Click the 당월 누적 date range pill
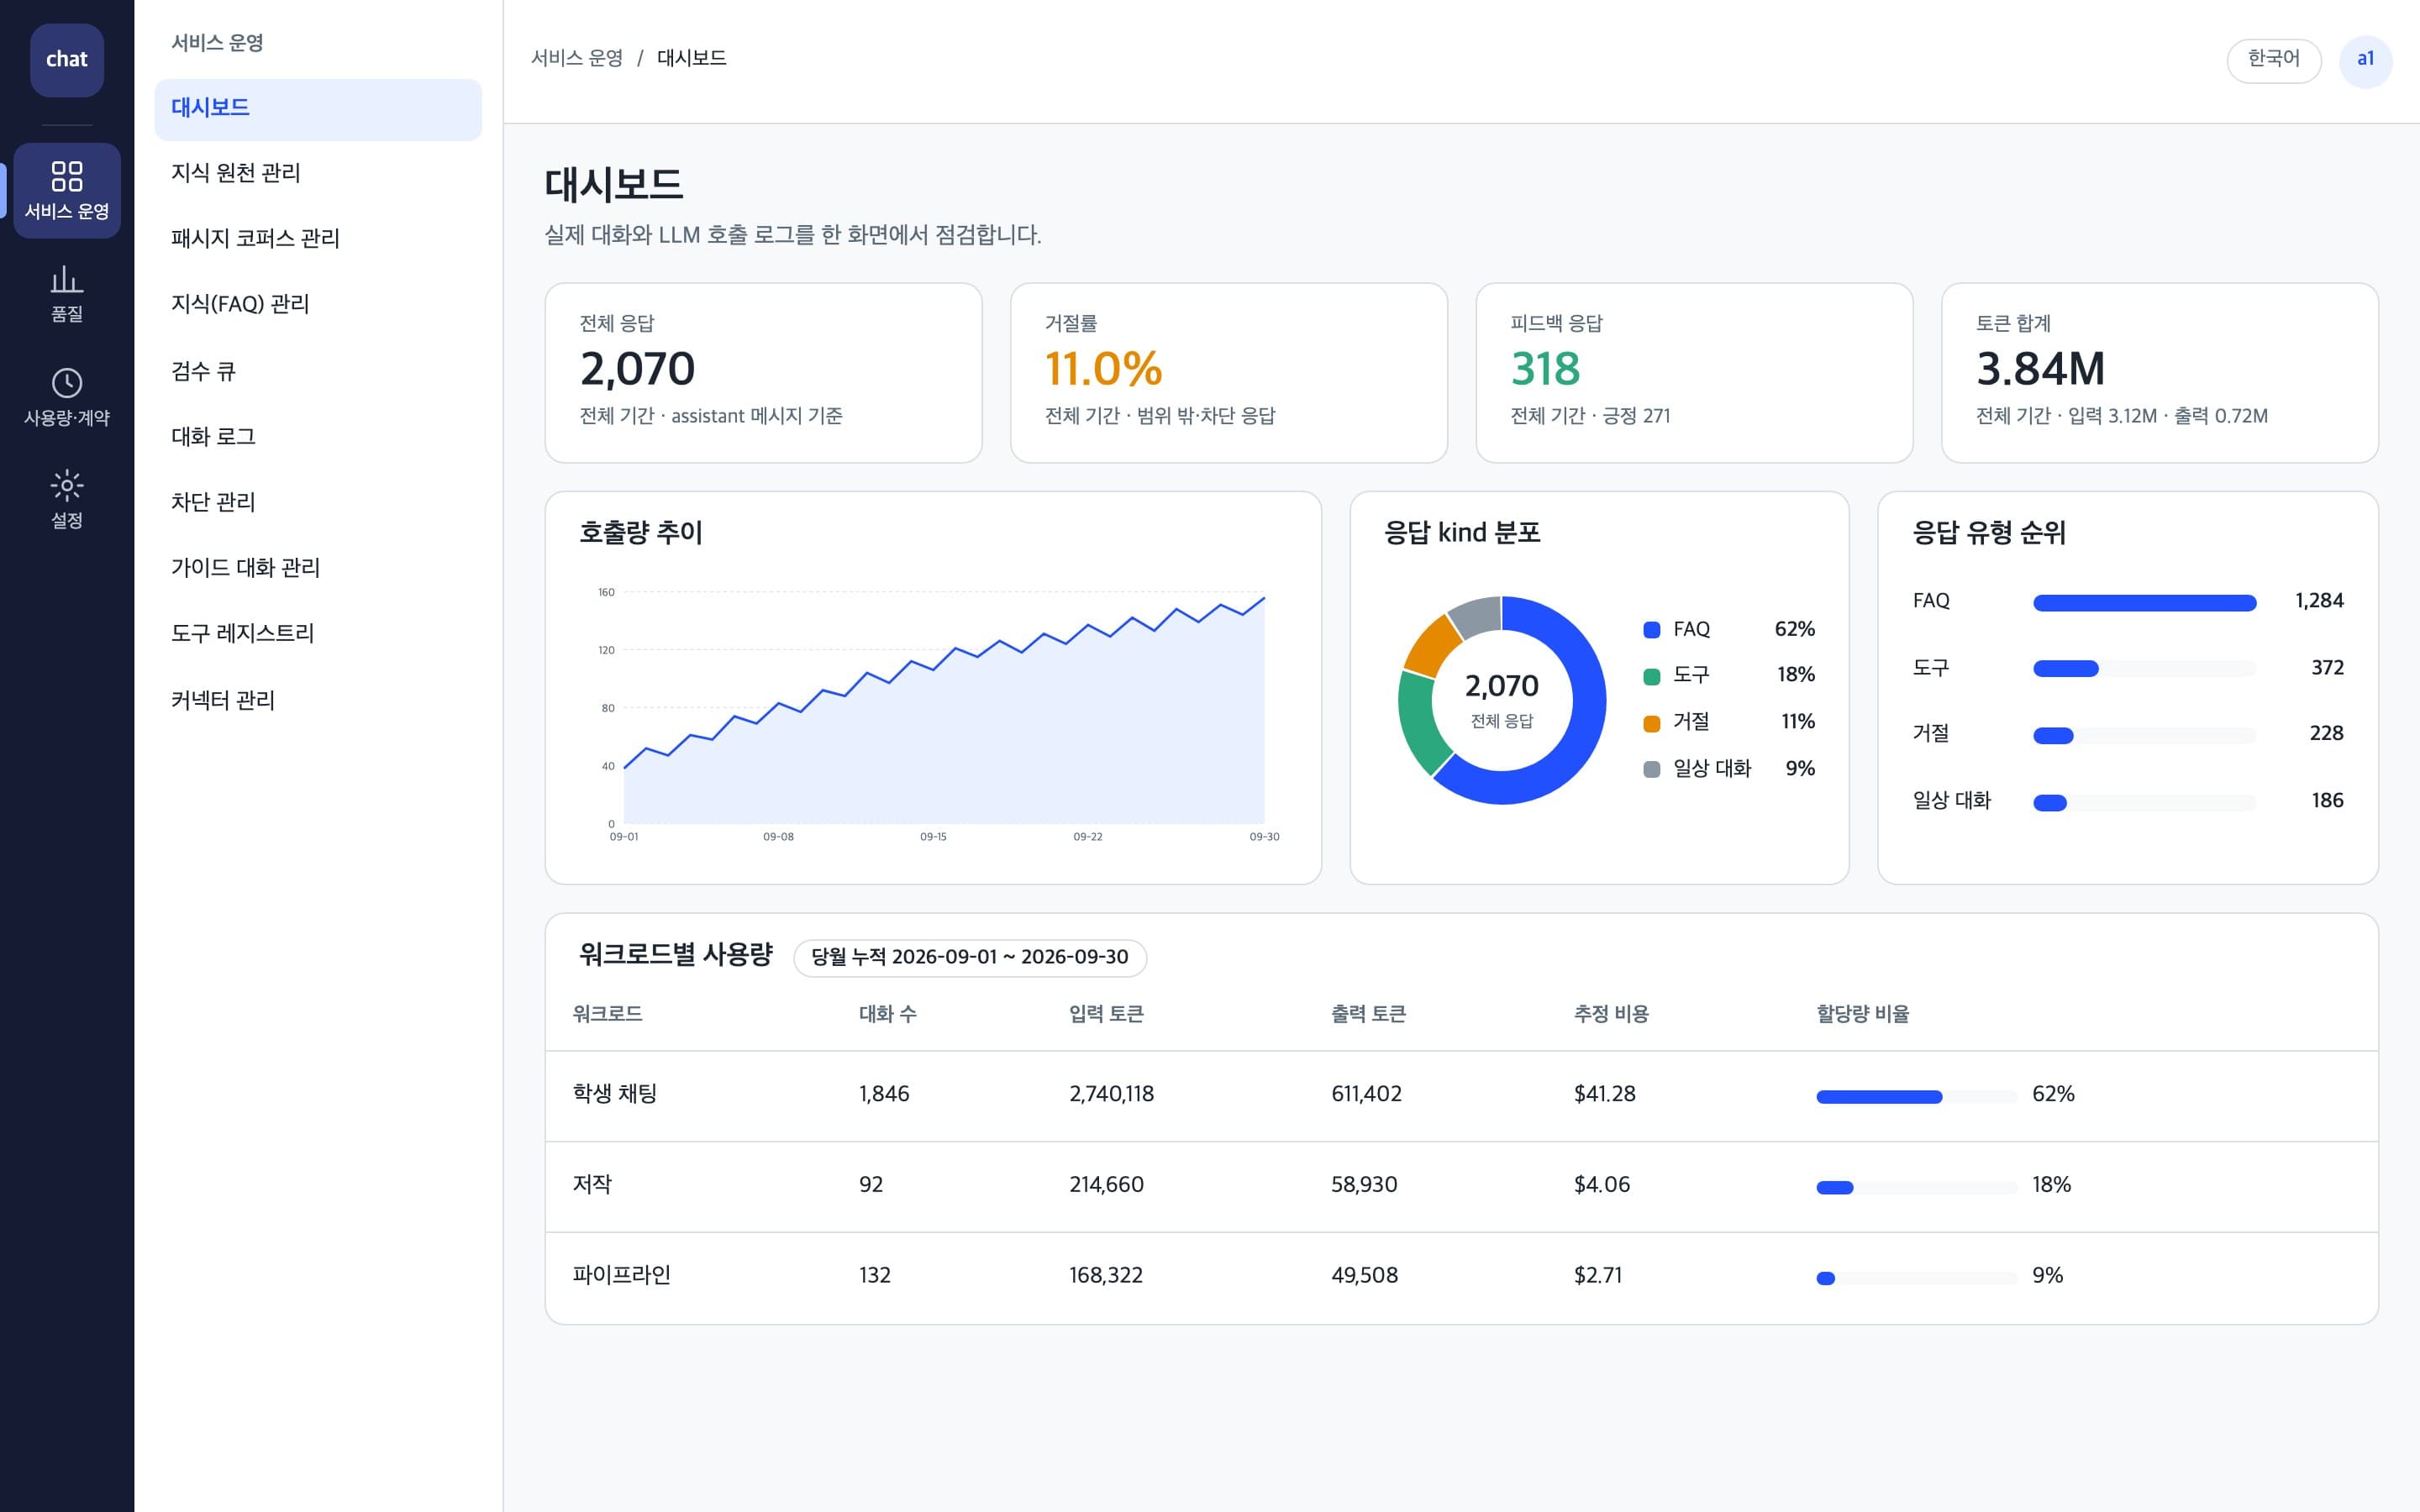 point(969,957)
